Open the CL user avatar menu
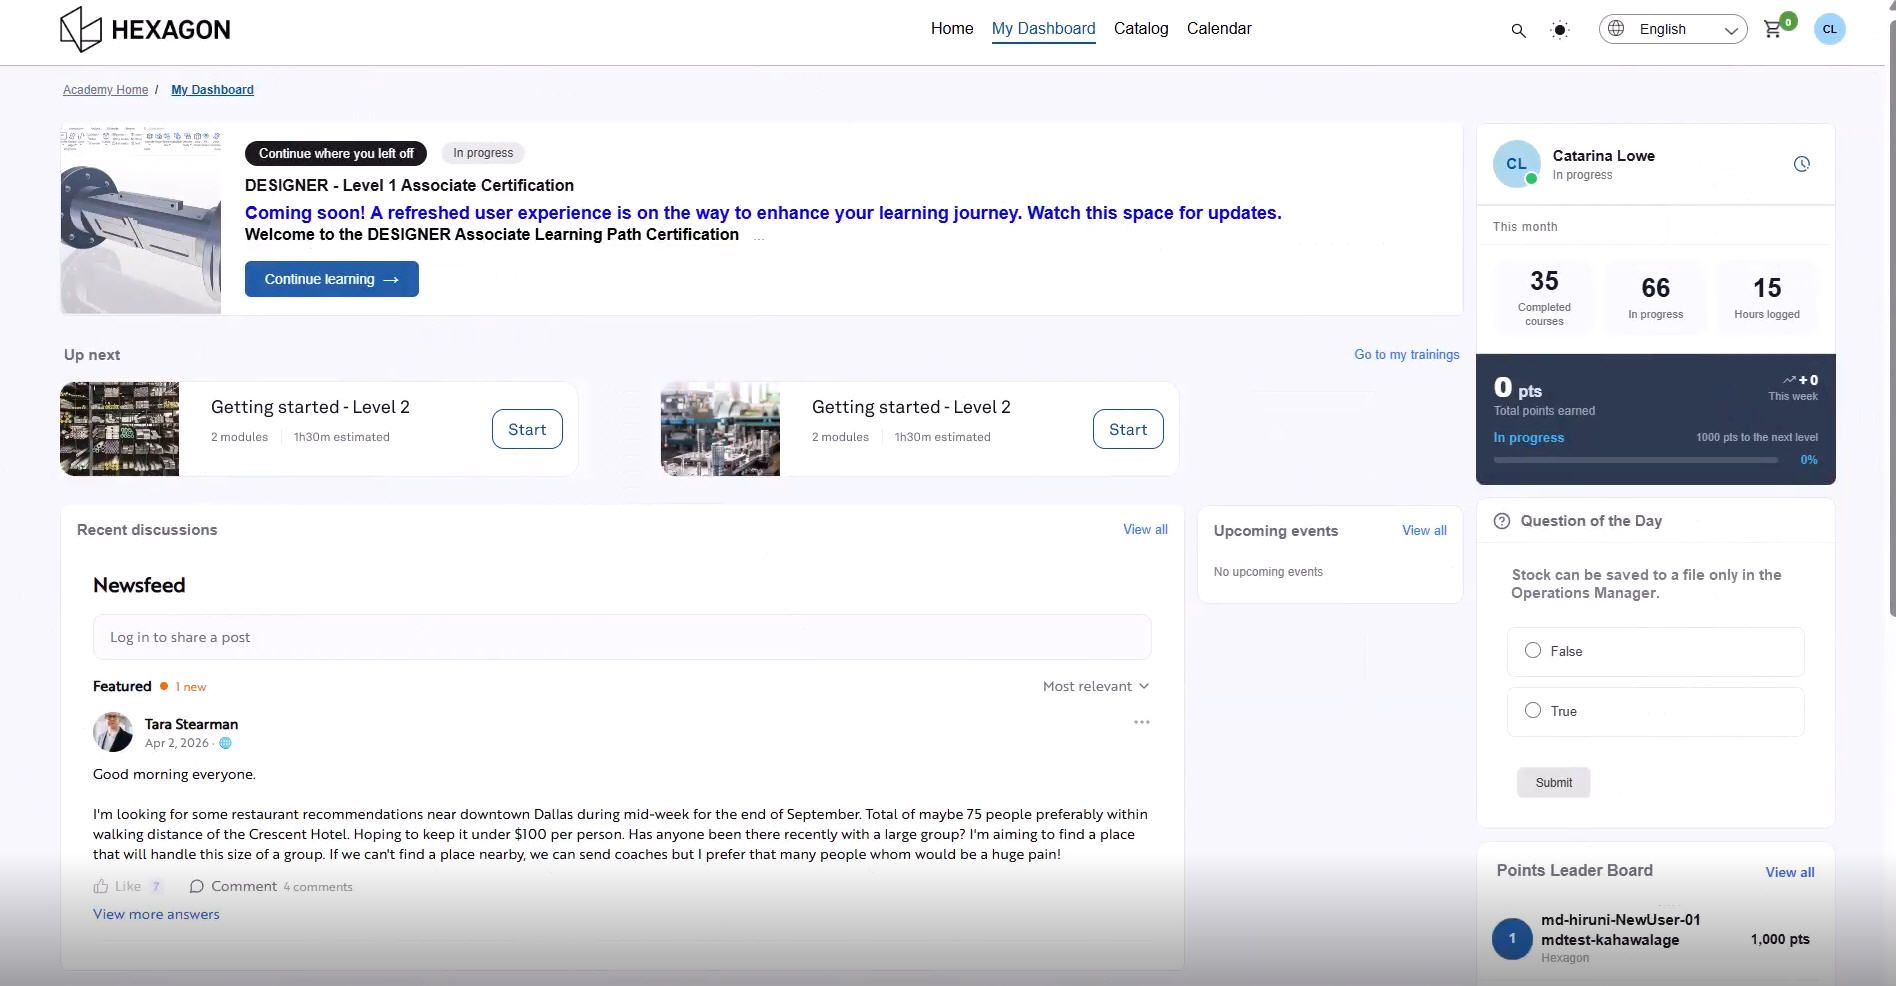The width and height of the screenshot is (1896, 986). [1830, 29]
